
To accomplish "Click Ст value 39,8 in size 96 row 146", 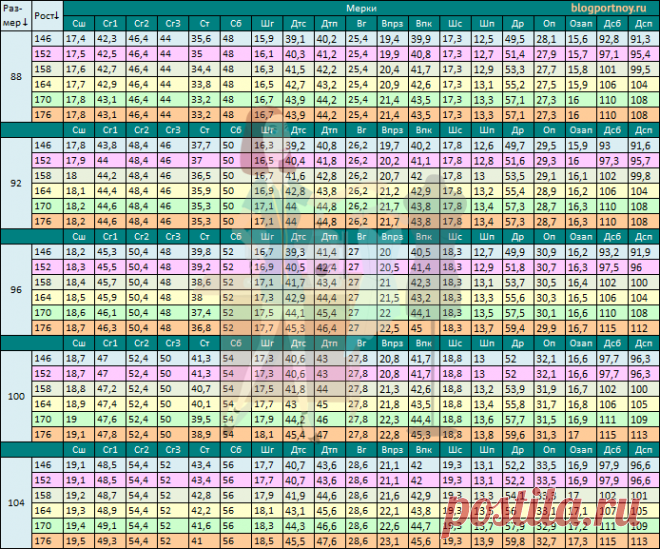I will point(204,252).
